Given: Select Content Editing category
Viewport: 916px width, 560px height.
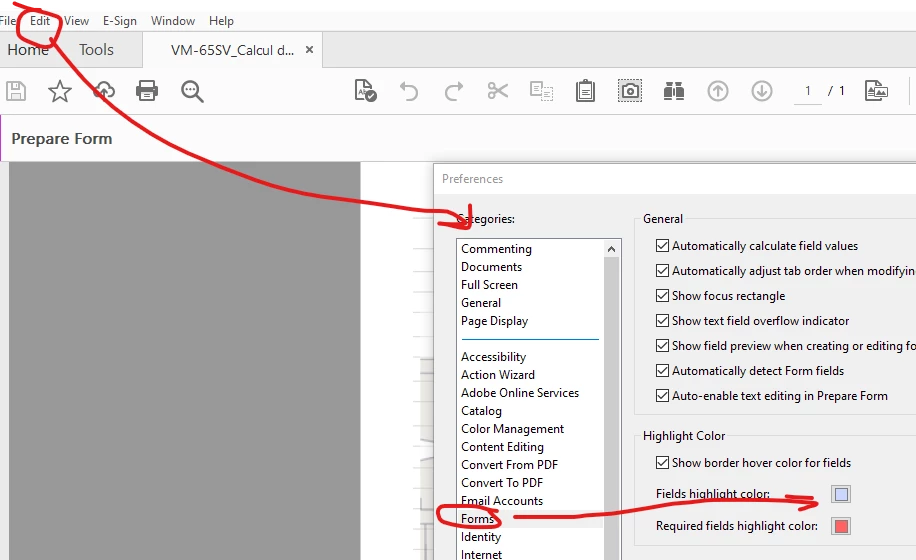Looking at the screenshot, I should pyautogui.click(x=502, y=447).
